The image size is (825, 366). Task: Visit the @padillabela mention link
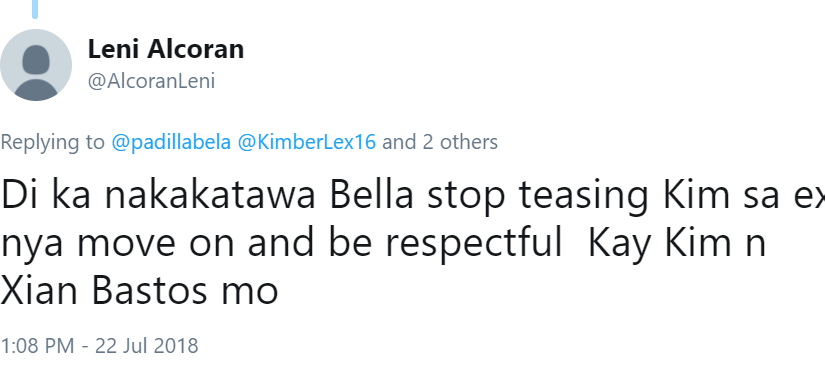point(171,142)
